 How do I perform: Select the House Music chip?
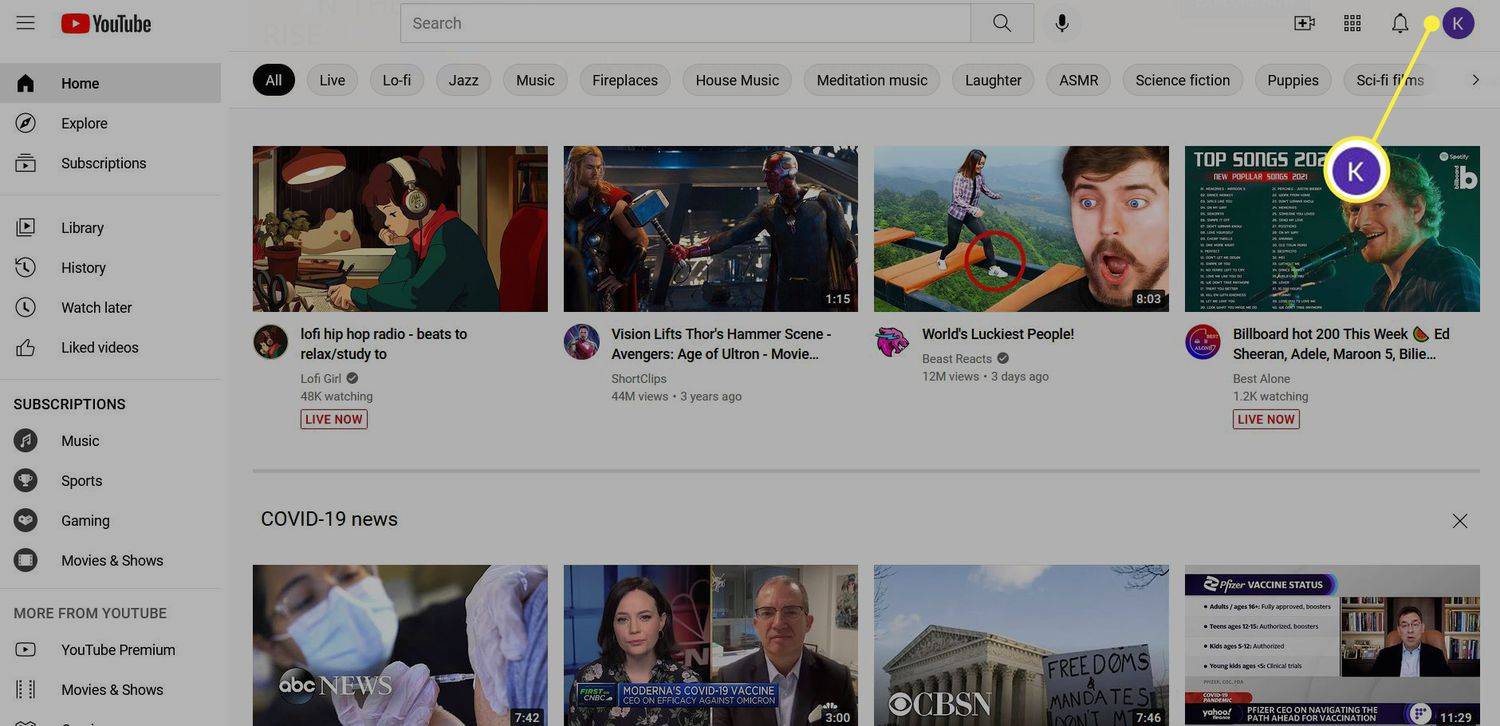click(x=737, y=80)
